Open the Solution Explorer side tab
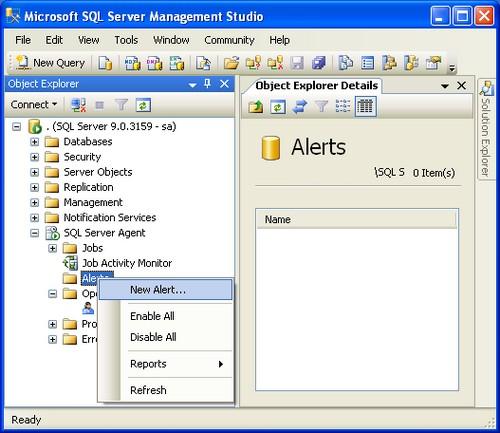Viewport: 500px width, 433px height. (486, 129)
